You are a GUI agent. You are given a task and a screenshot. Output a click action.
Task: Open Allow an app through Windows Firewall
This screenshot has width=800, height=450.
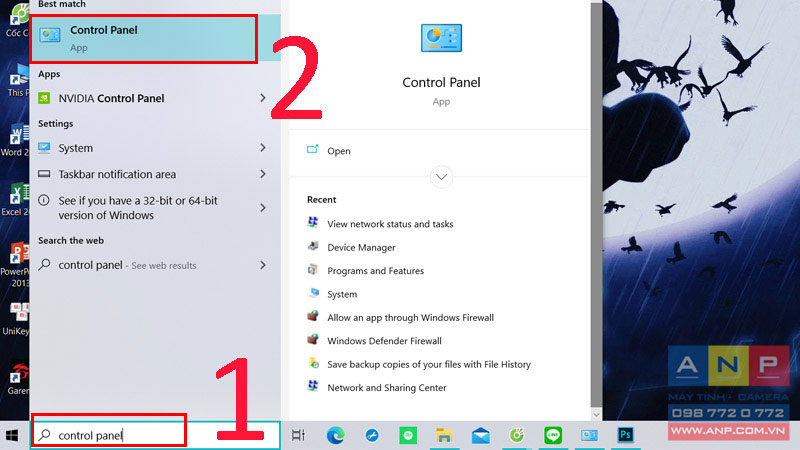[411, 317]
